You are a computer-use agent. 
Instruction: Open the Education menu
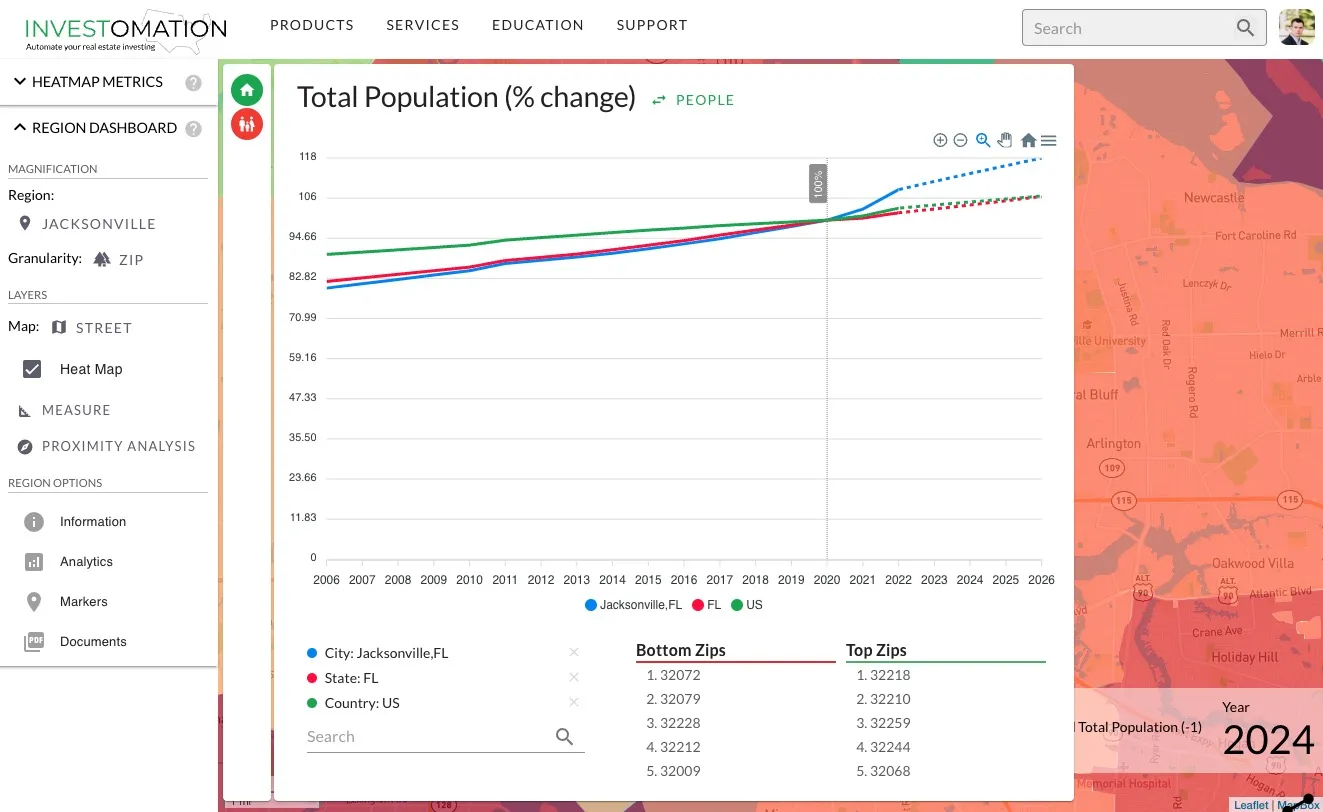tap(537, 25)
